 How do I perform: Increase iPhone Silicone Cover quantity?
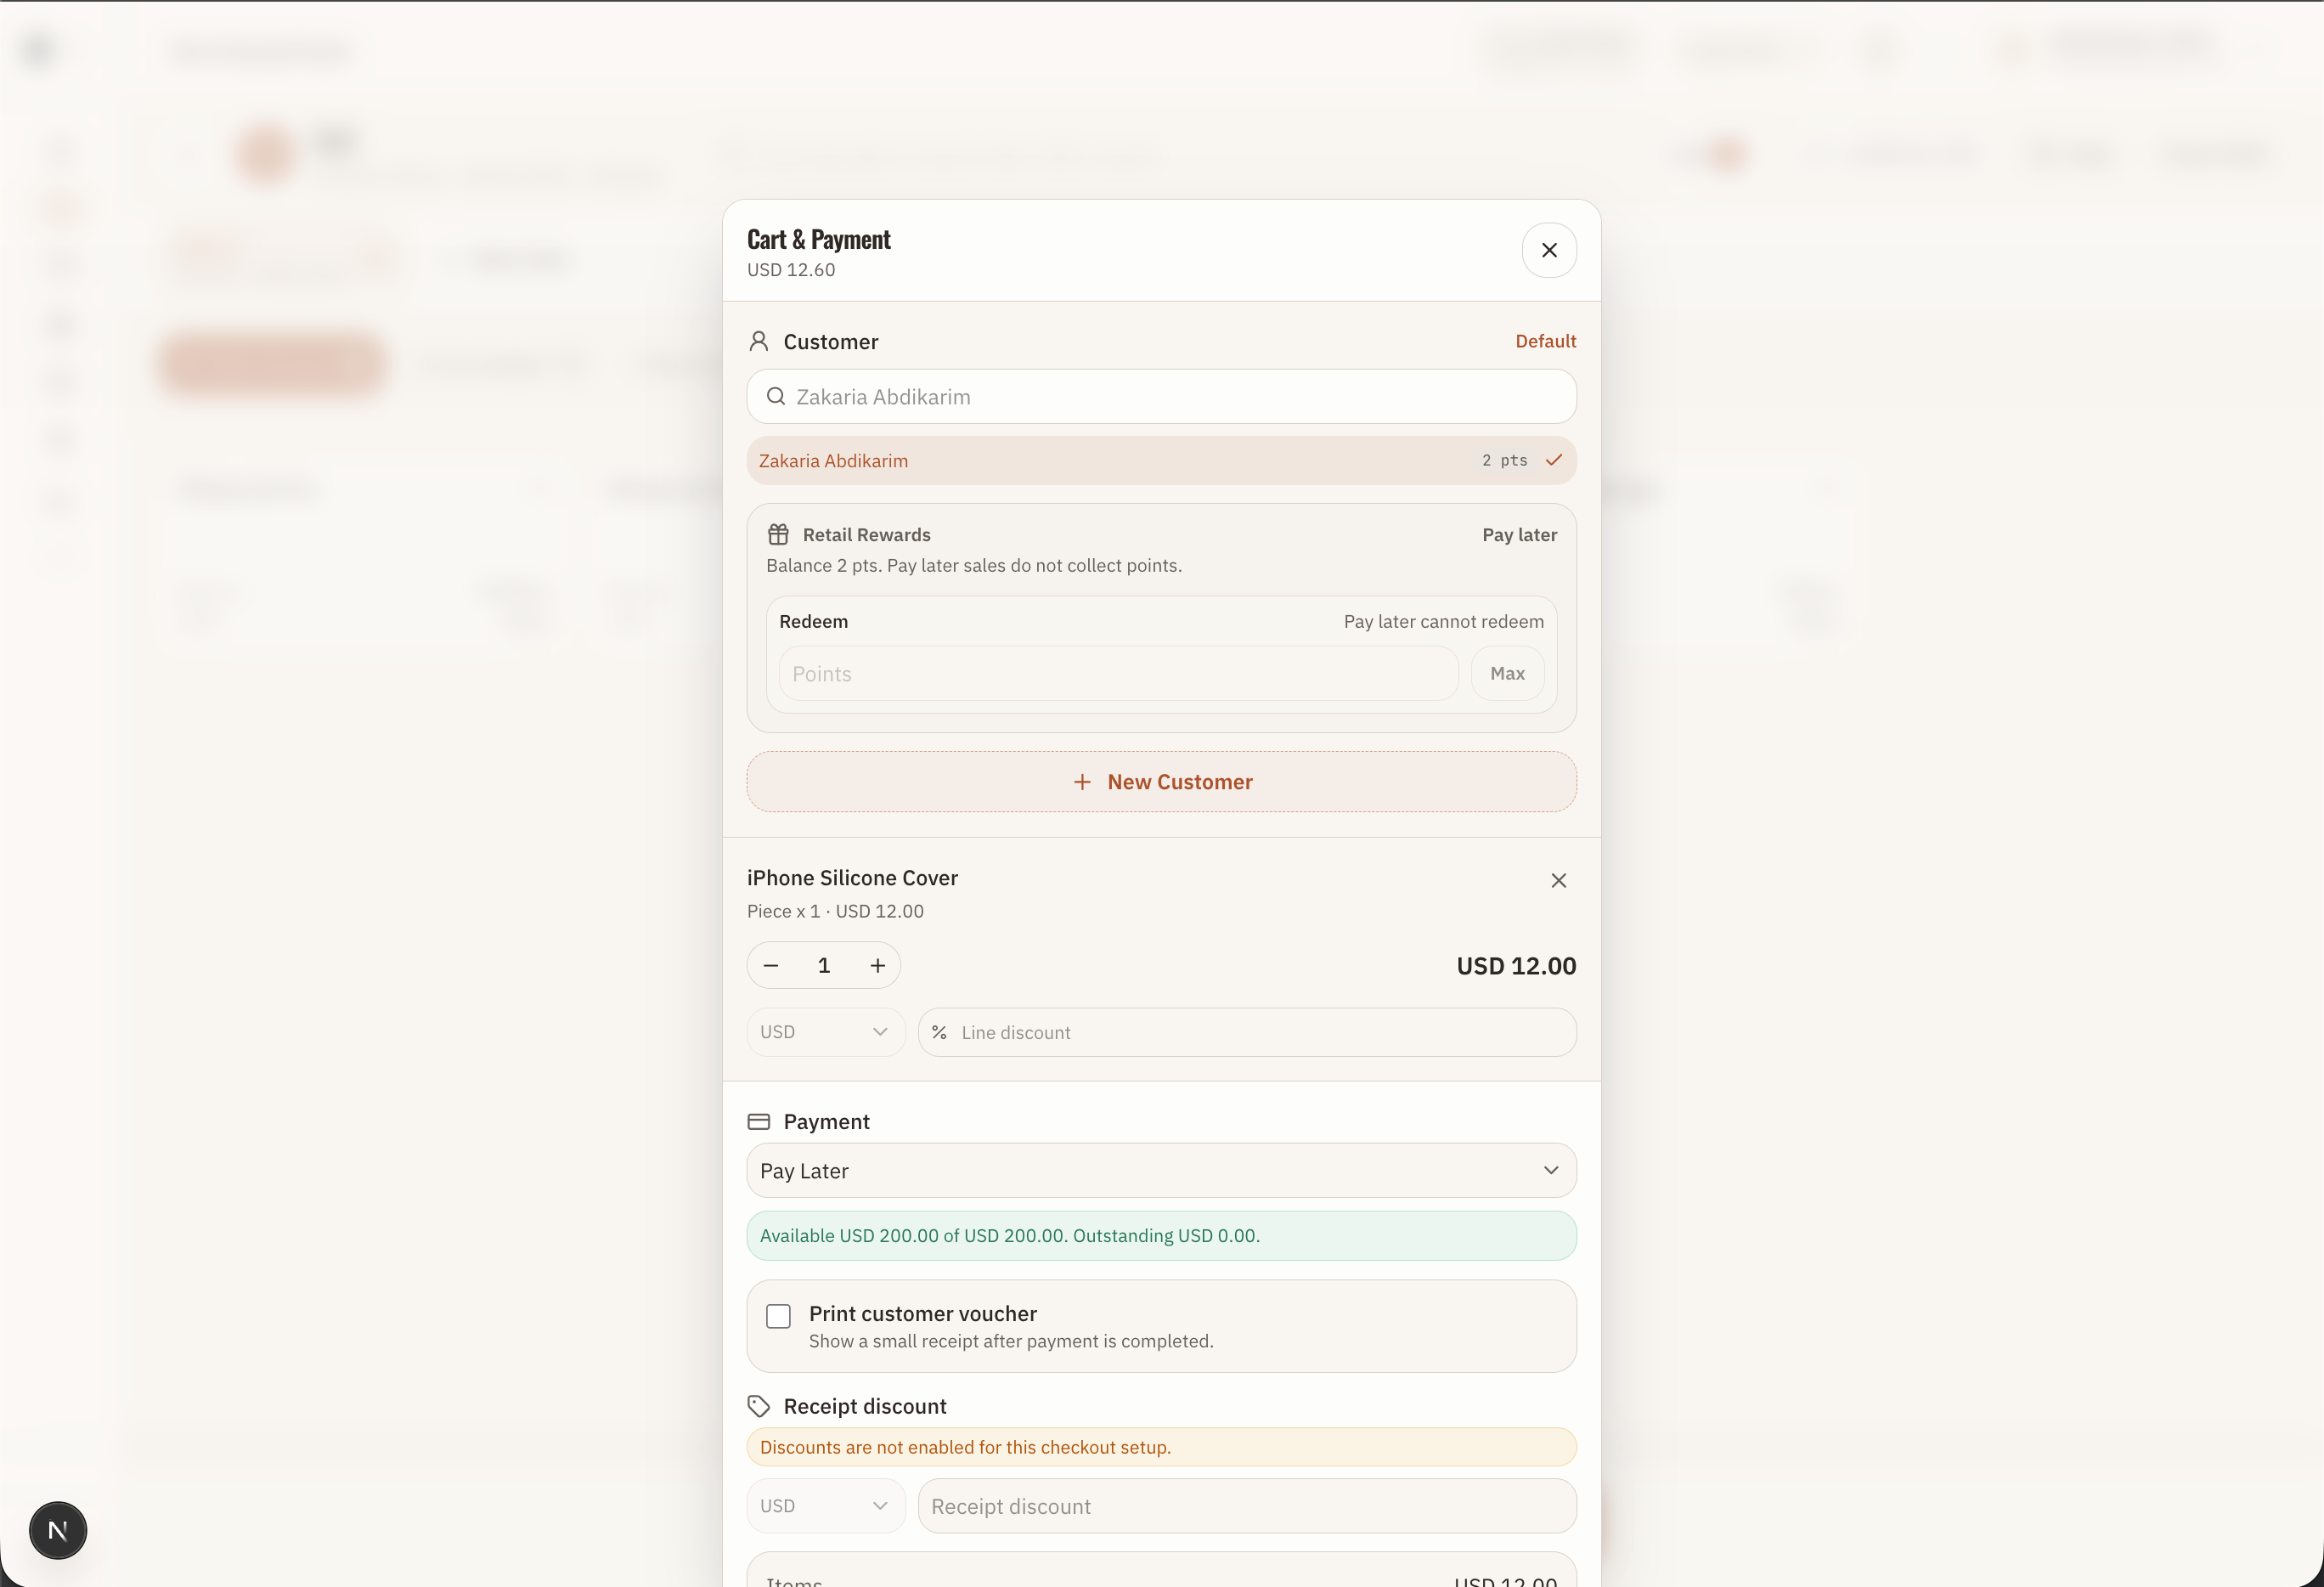[x=877, y=966]
